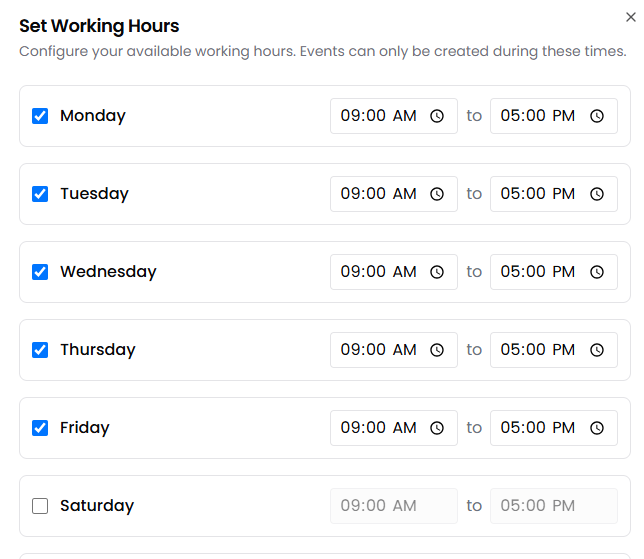Open time picker for Tuesday's start time
Screen dimensions: 644x559
pos(437,194)
